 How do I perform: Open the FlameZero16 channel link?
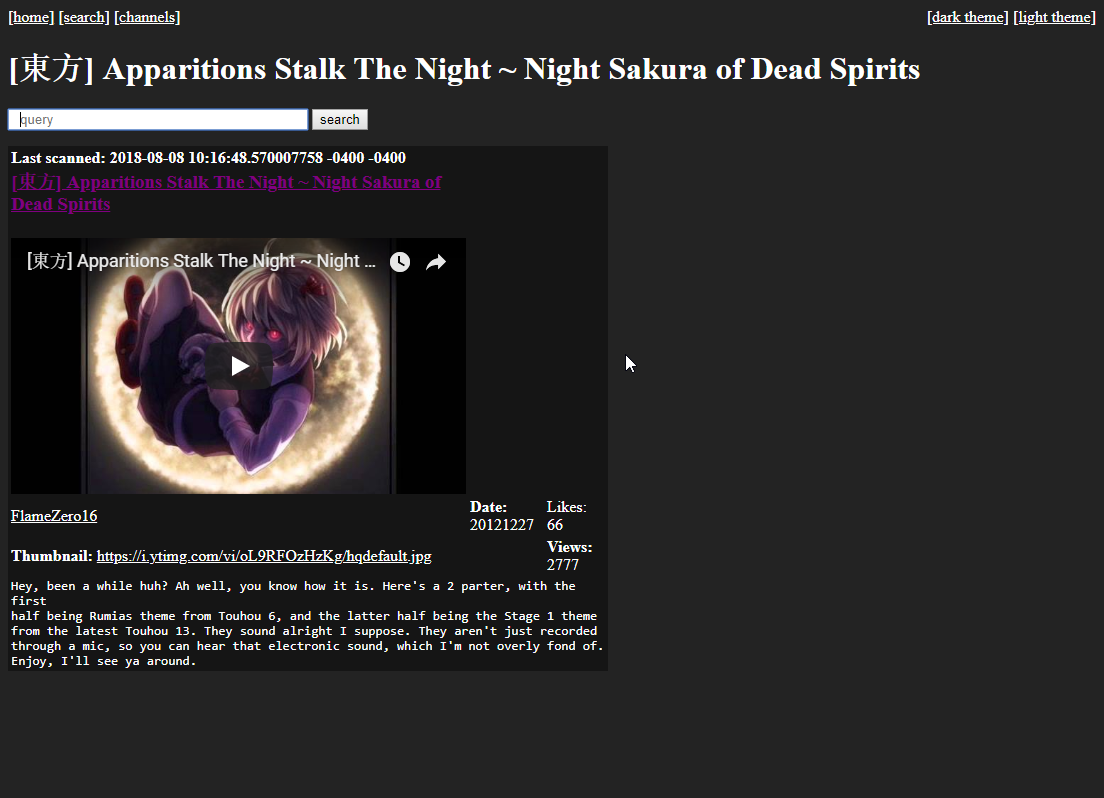tap(54, 516)
